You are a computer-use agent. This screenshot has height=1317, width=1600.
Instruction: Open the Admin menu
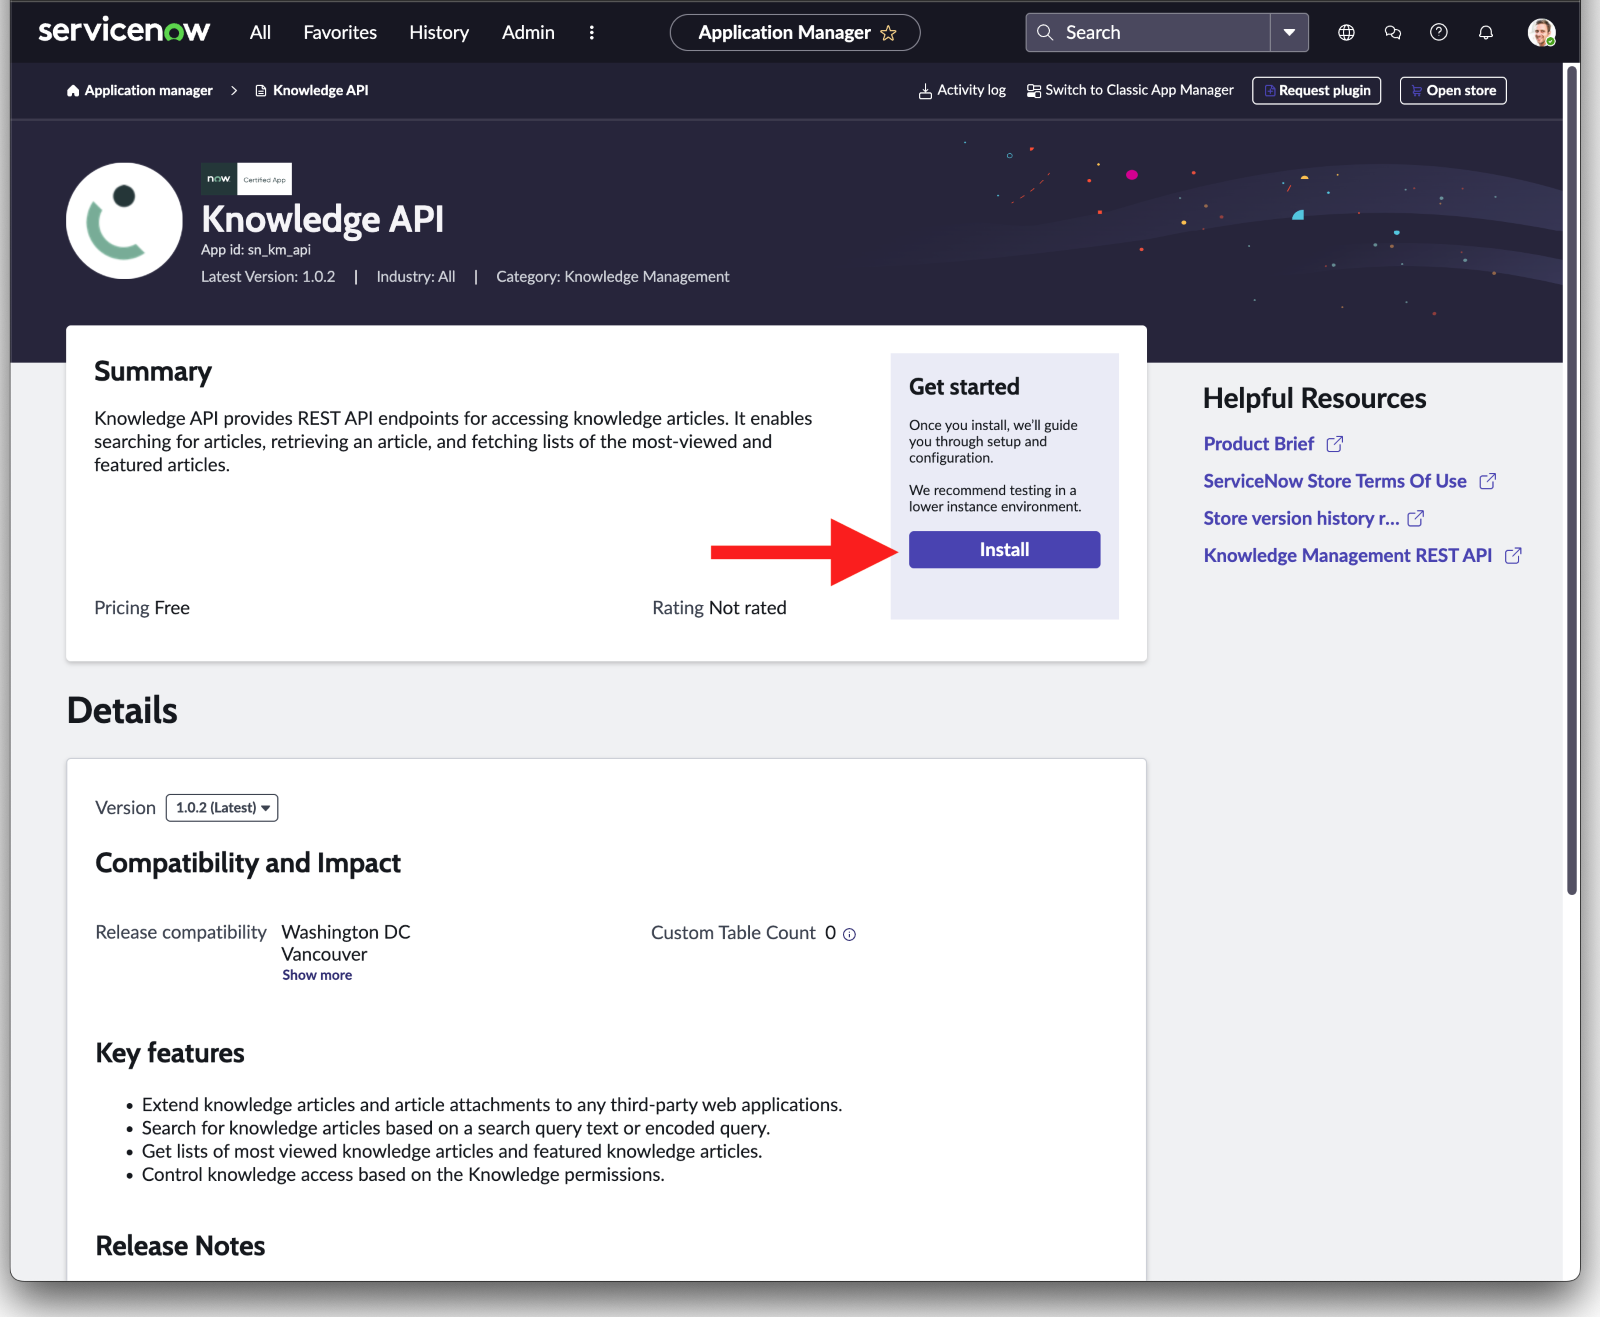528,32
